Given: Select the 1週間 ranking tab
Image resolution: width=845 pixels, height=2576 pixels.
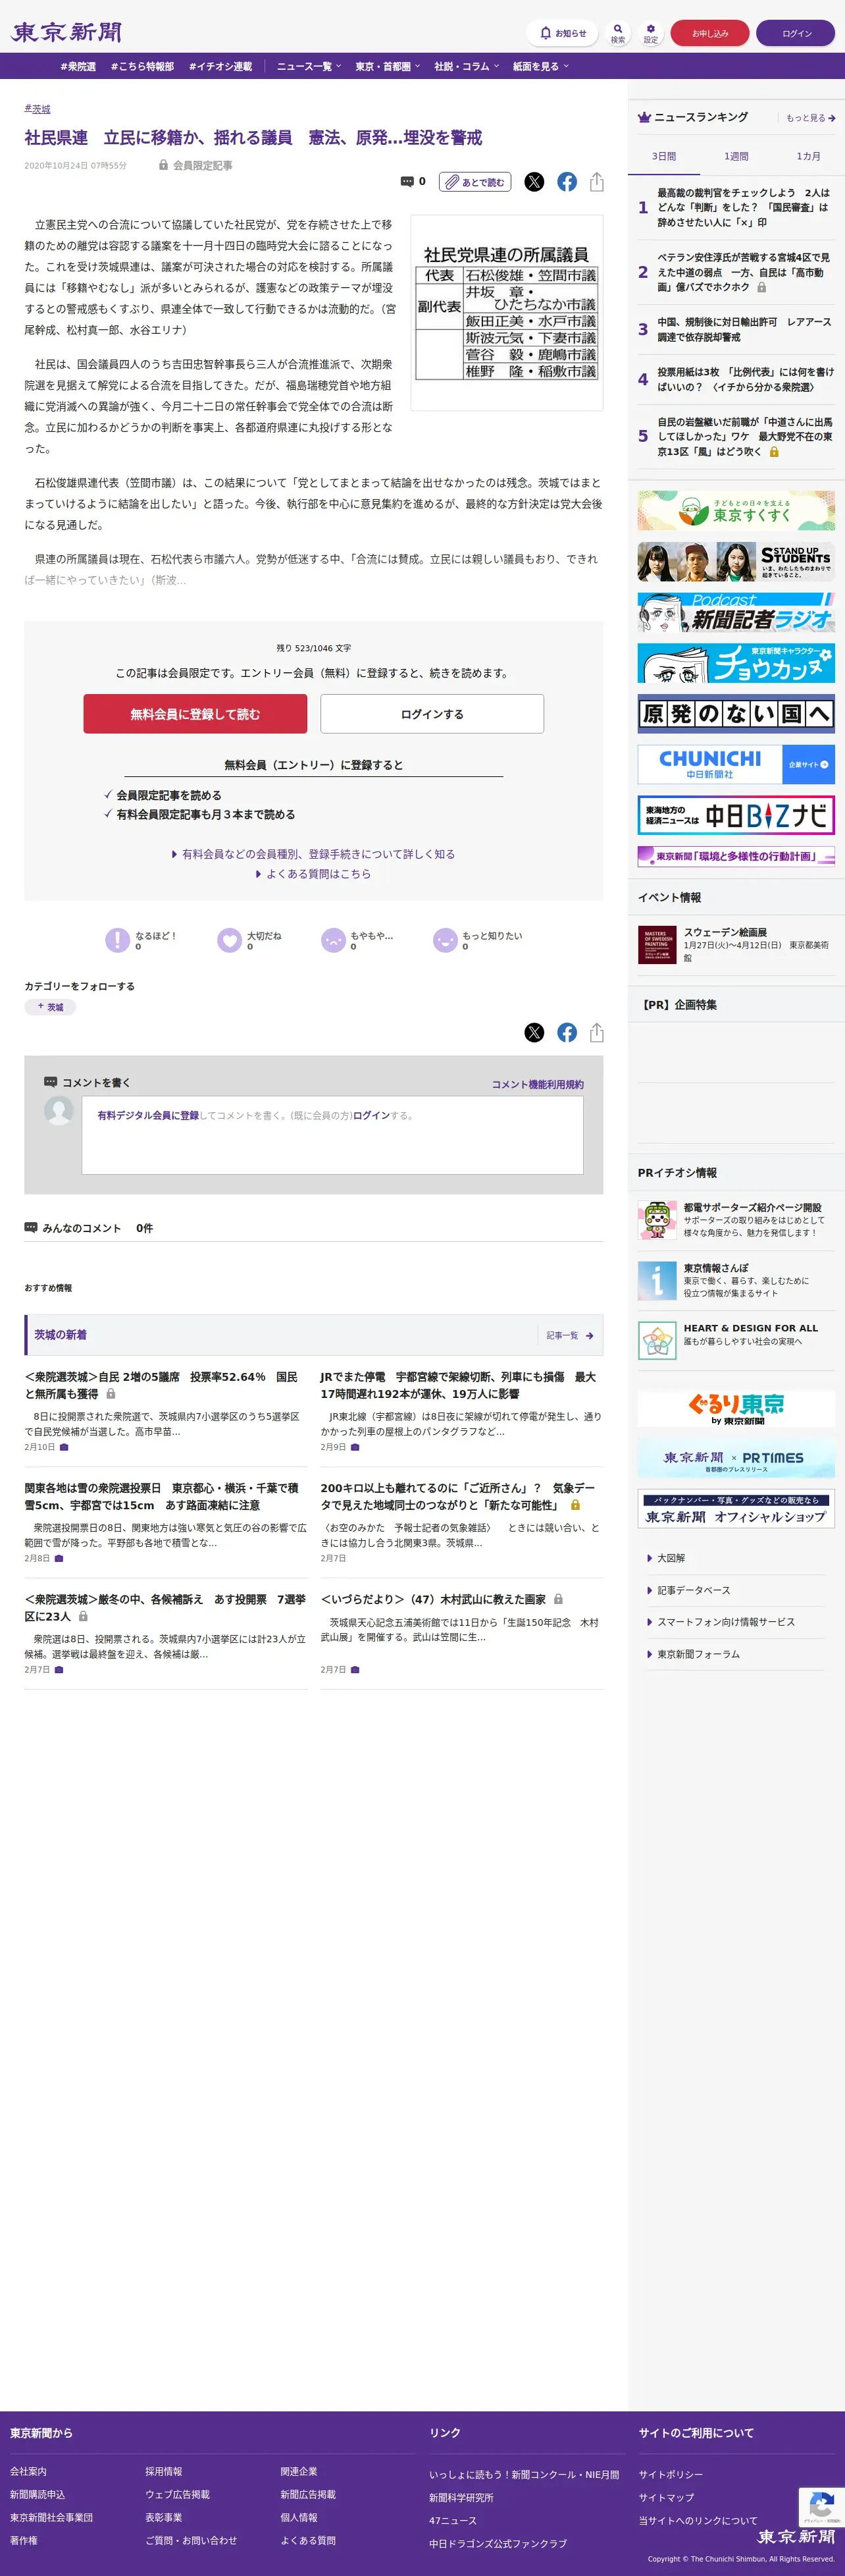Looking at the screenshot, I should [736, 157].
